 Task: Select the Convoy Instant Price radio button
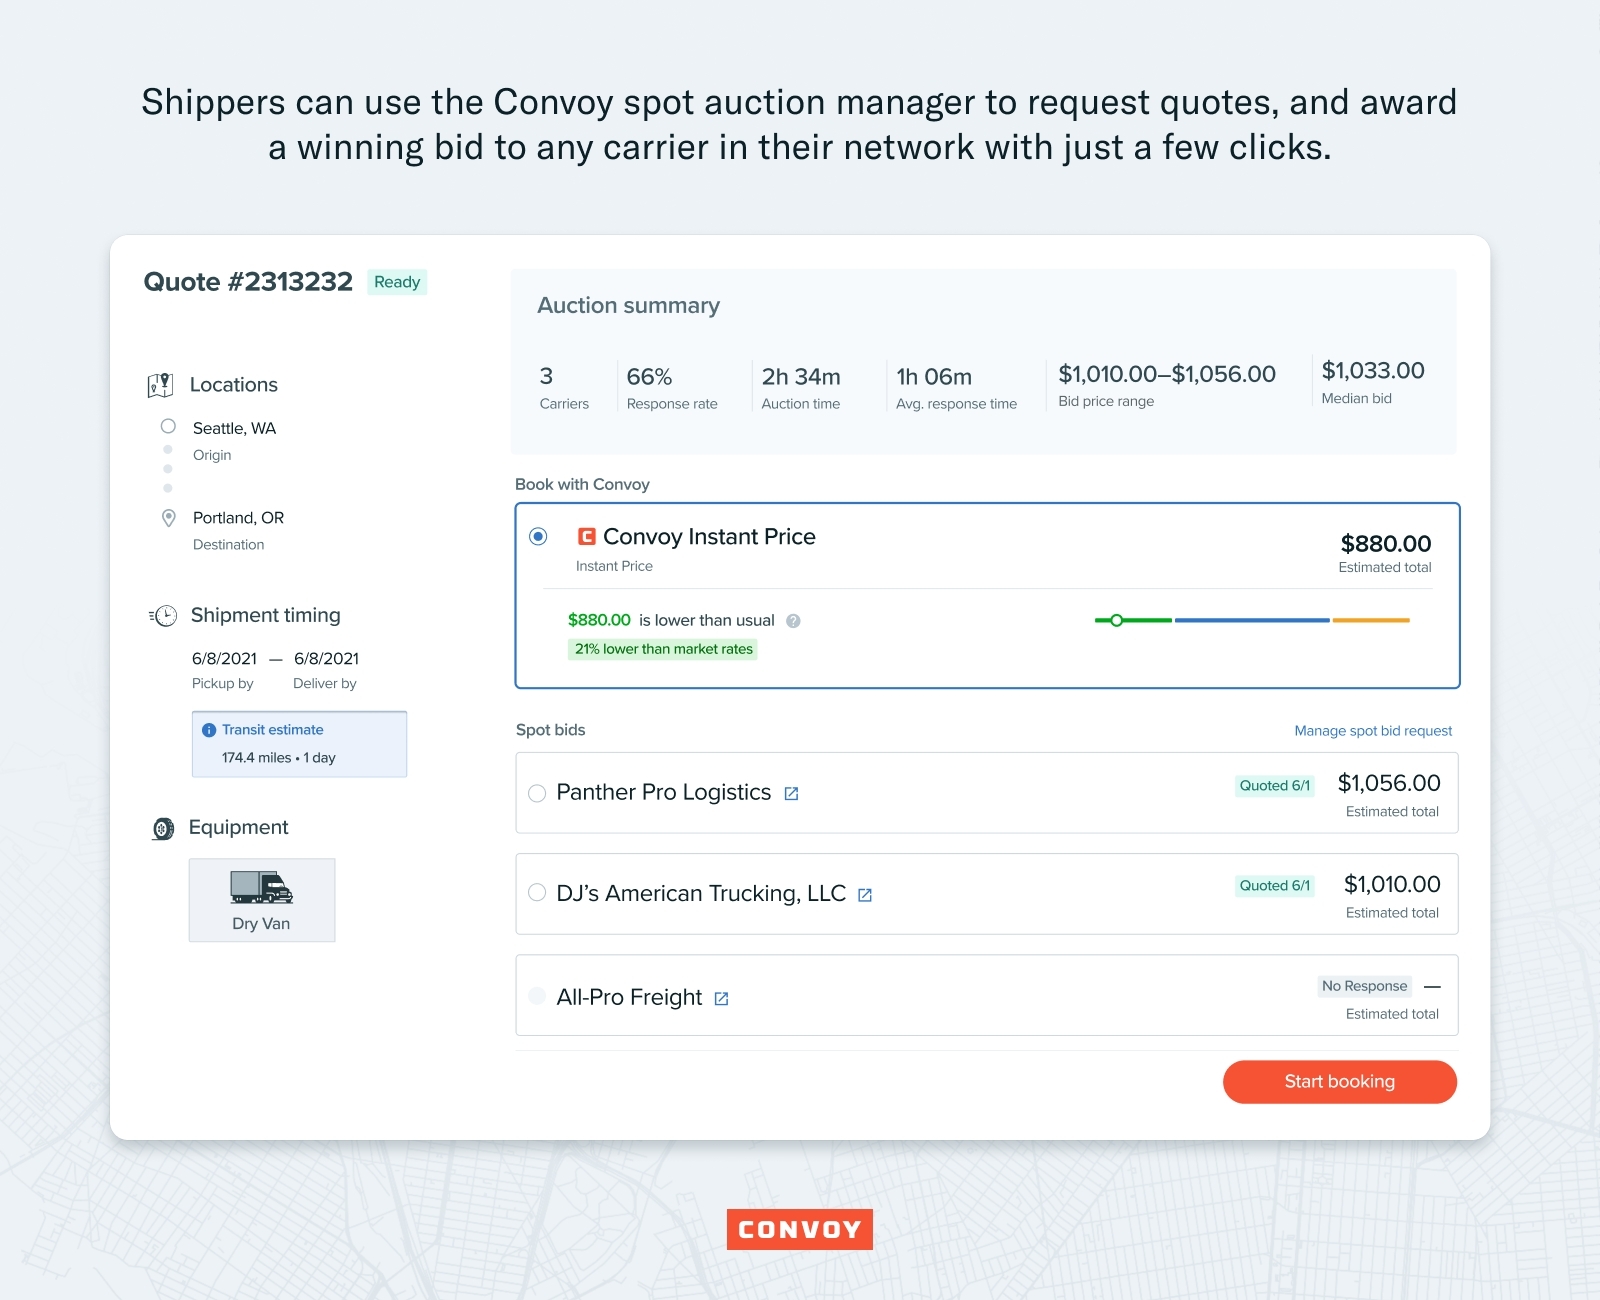pos(539,537)
